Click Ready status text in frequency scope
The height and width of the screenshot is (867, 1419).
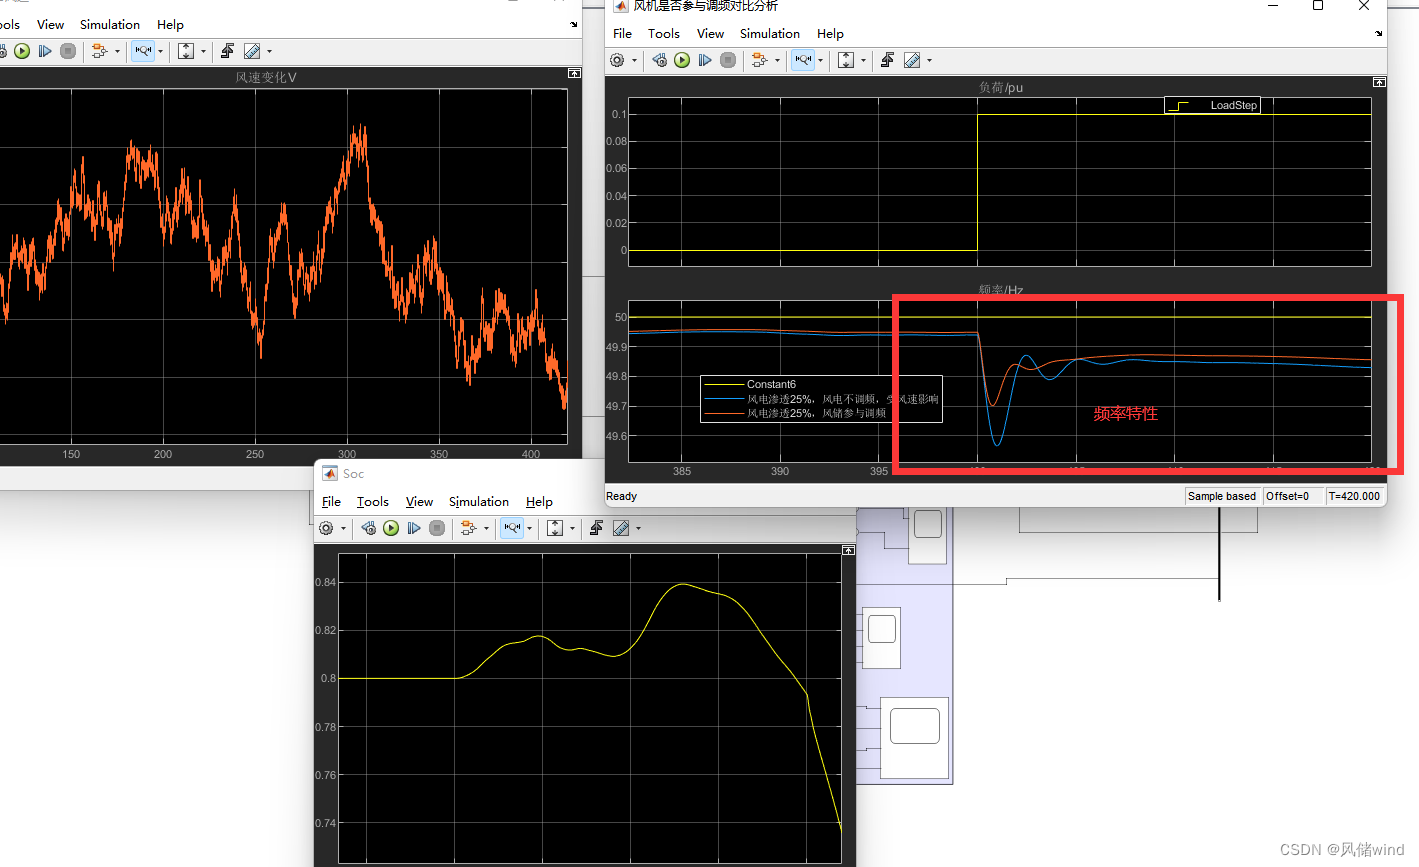(x=621, y=496)
